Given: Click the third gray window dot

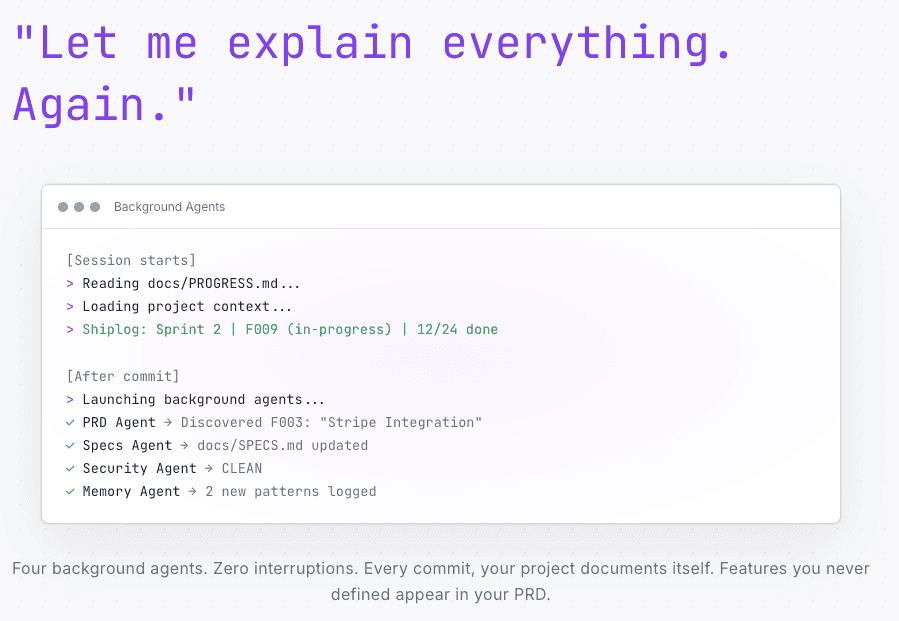Looking at the screenshot, I should coord(95,207).
